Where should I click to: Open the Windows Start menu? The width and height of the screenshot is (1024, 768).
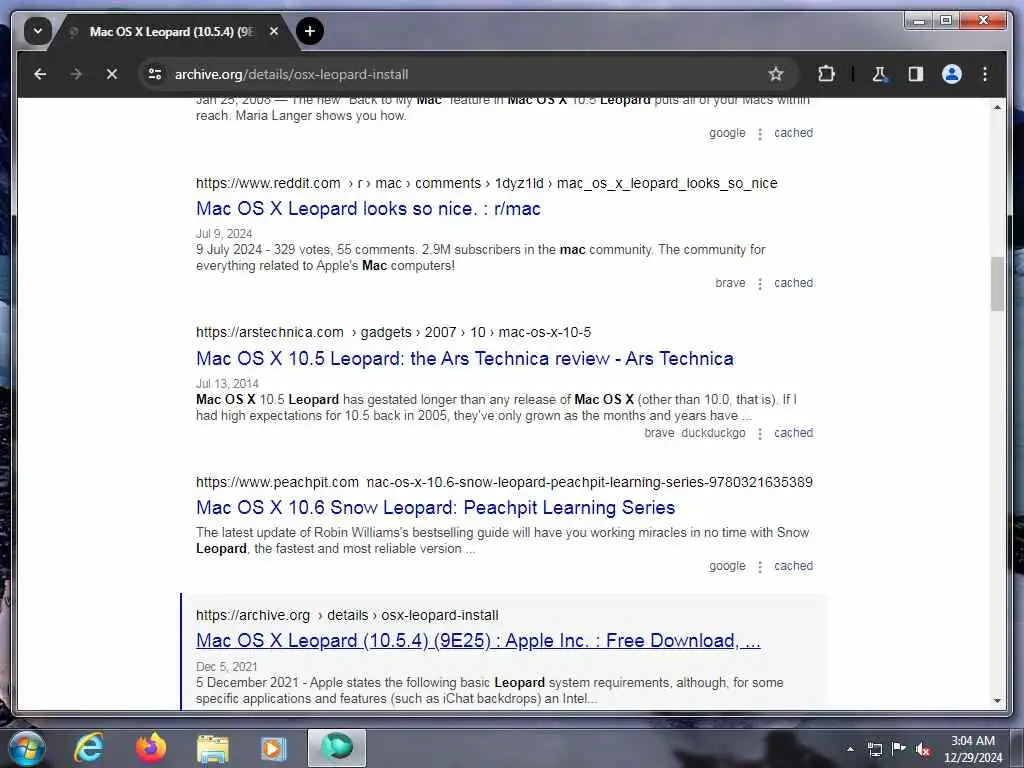(27, 748)
